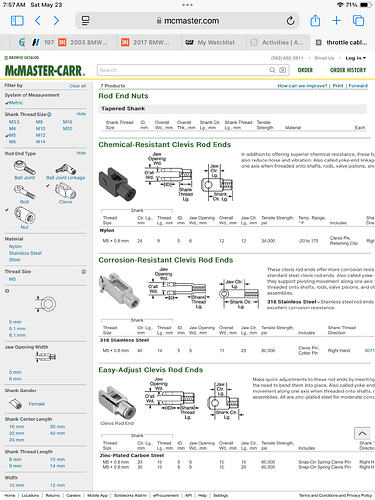The image size is (375, 500).
Task: Click the Nut rod end image
Action: click(x=24, y=215)
